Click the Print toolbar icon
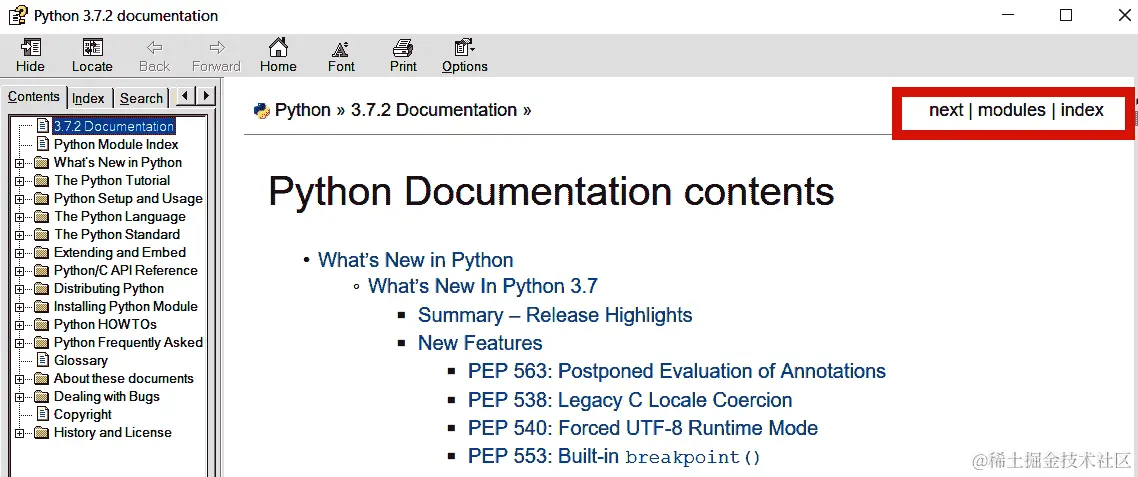This screenshot has height=477, width=1138. coord(403,48)
